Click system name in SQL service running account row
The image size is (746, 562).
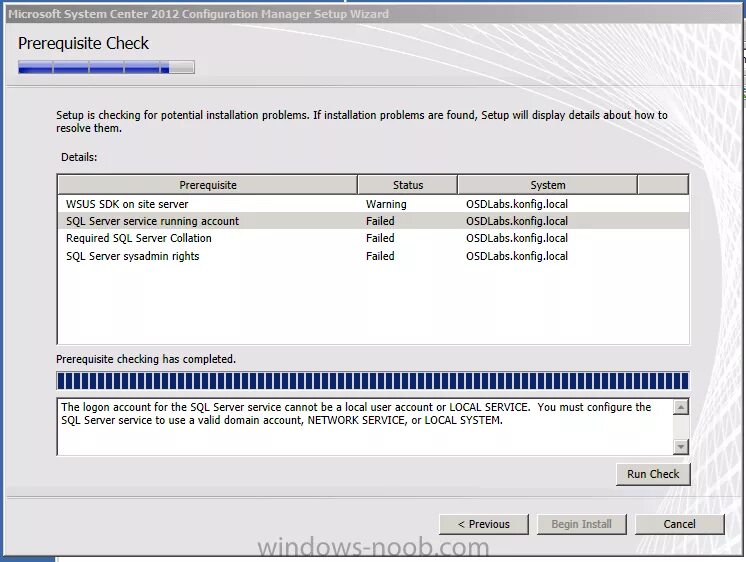[517, 221]
